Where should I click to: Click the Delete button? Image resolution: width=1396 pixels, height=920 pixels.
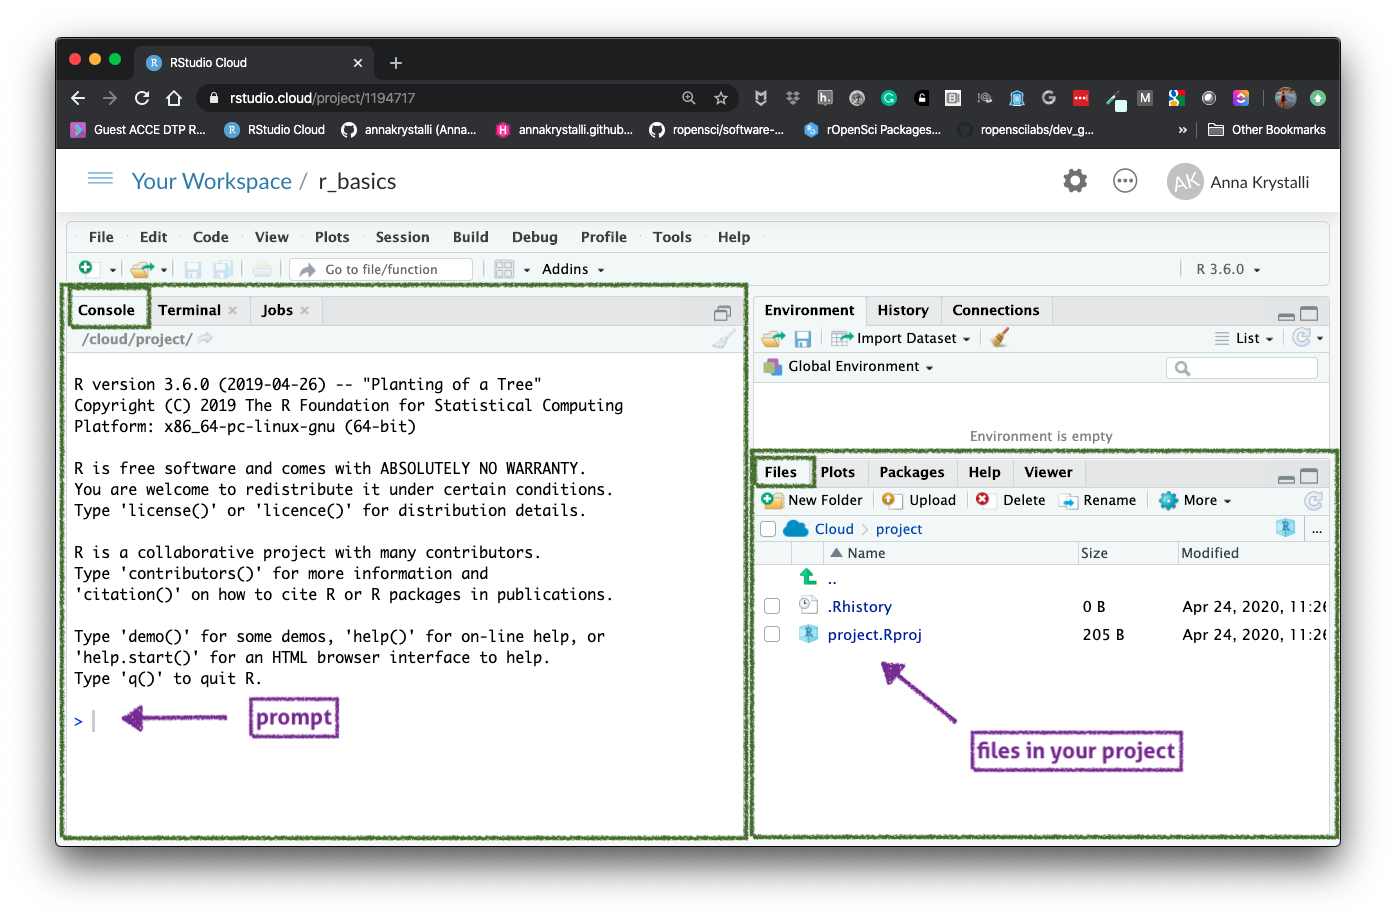pyautogui.click(x=1010, y=500)
